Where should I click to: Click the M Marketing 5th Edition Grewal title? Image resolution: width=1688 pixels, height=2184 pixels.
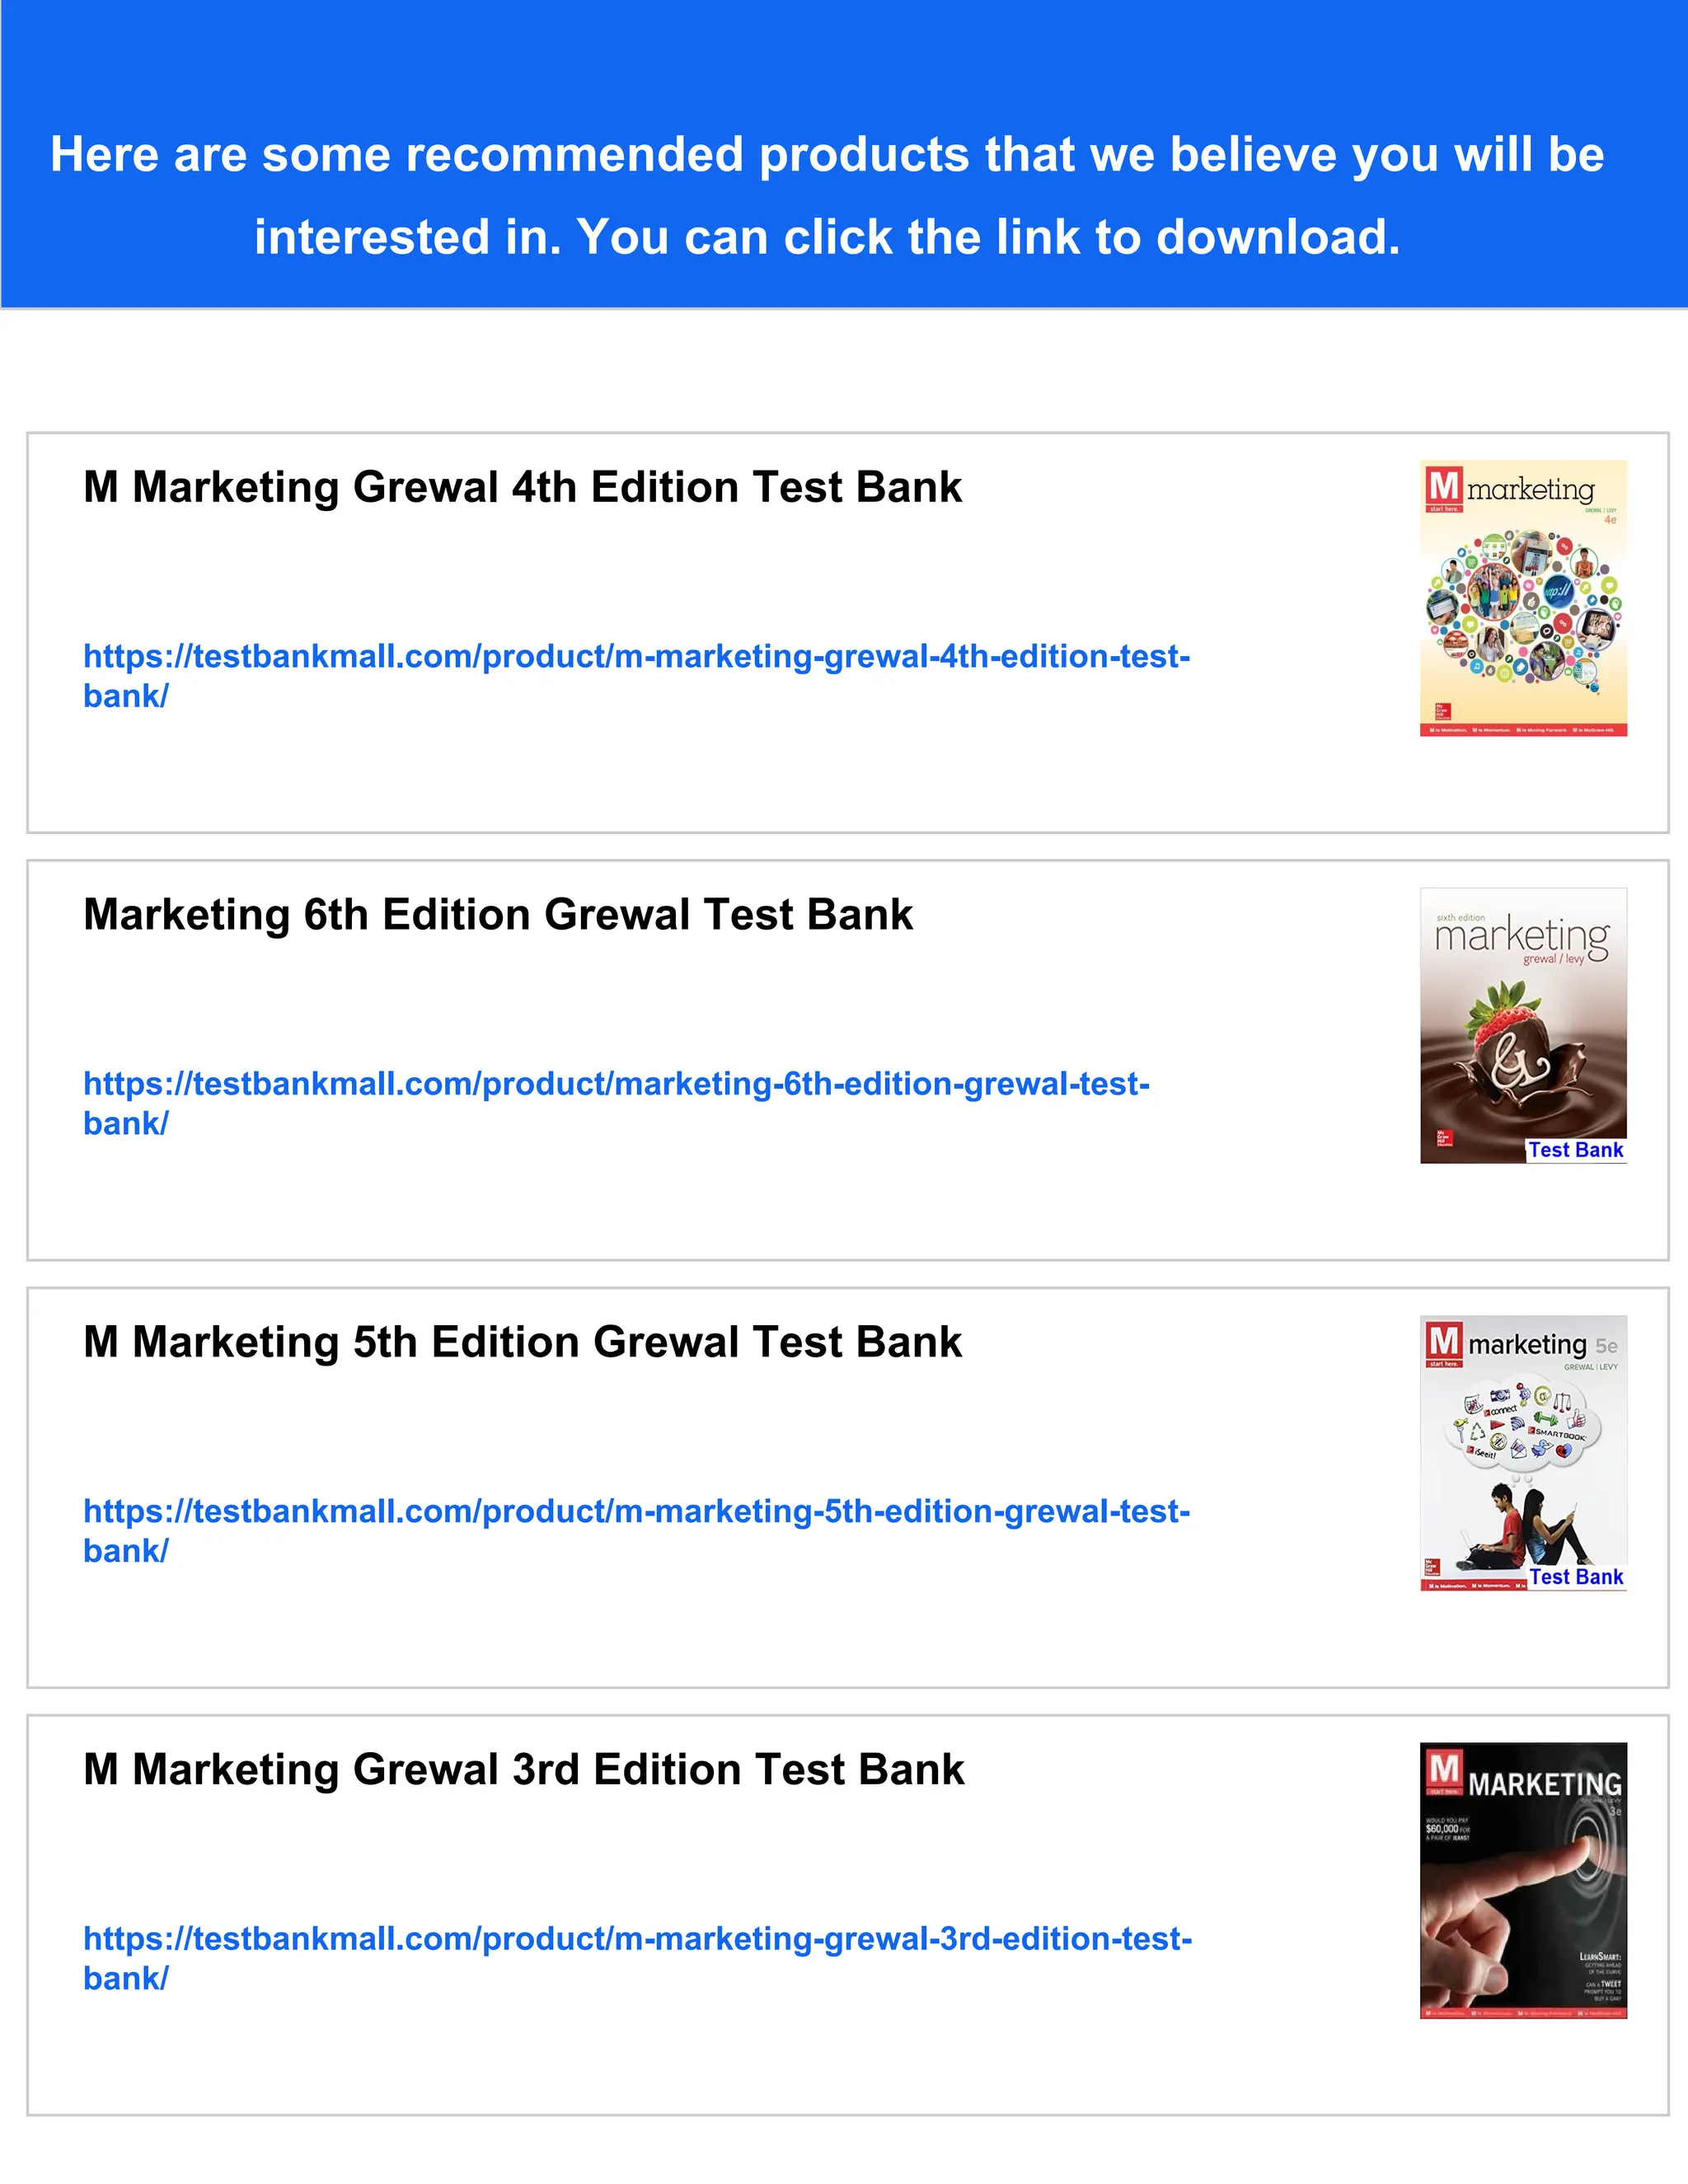pyautogui.click(x=522, y=1342)
